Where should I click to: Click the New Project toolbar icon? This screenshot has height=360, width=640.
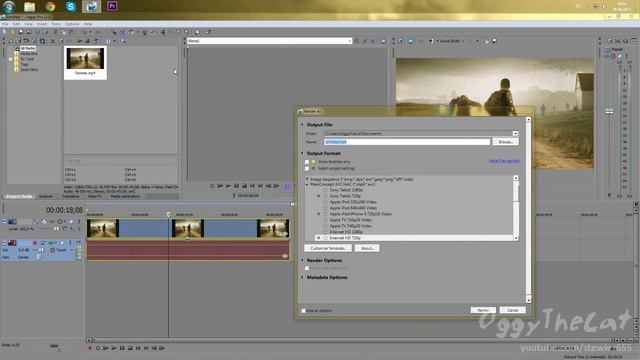(x=4, y=32)
